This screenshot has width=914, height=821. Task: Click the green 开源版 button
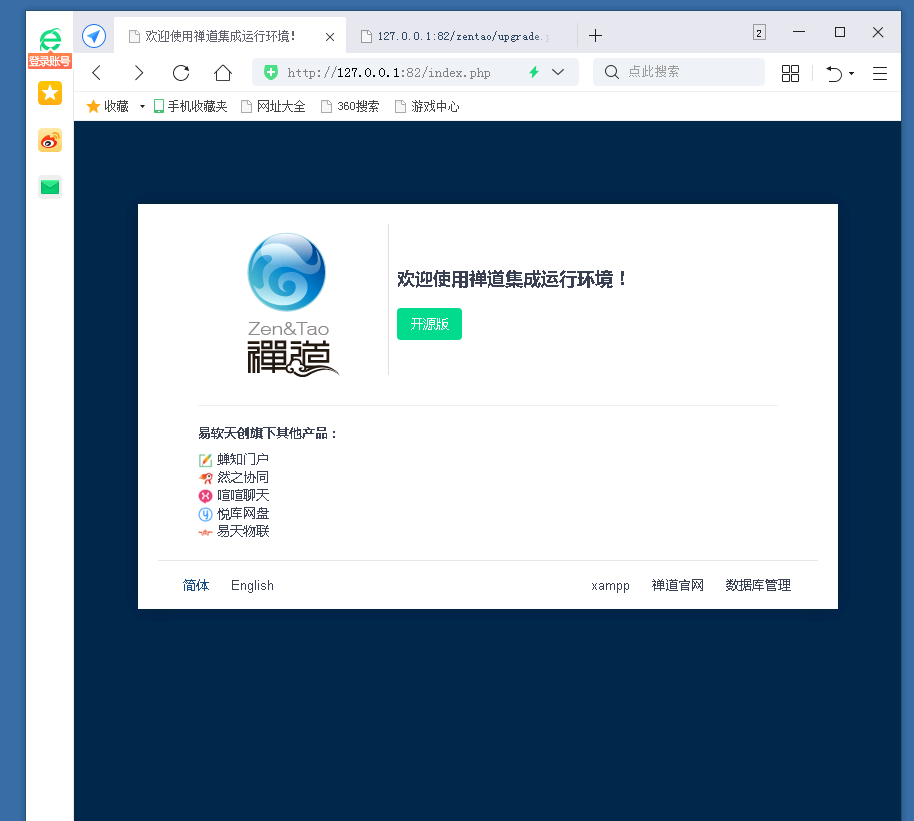[x=429, y=324]
